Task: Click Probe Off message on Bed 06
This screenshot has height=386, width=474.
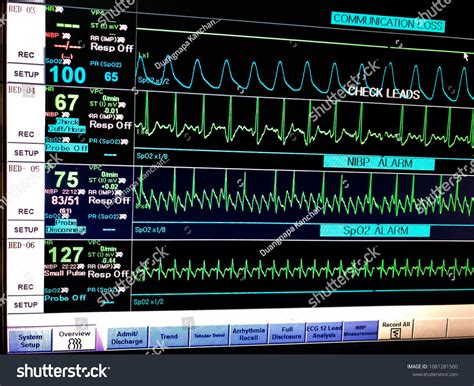Action: [65, 298]
